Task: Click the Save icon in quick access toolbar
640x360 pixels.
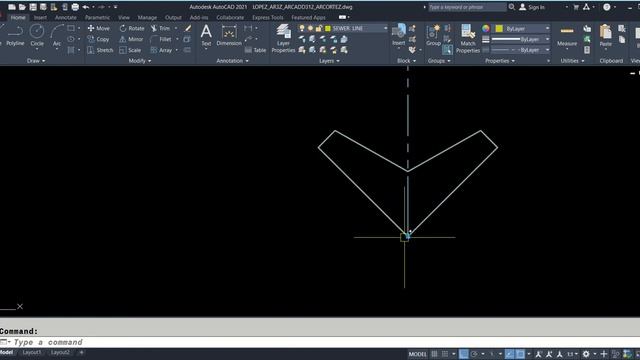Action: pyautogui.click(x=33, y=7)
